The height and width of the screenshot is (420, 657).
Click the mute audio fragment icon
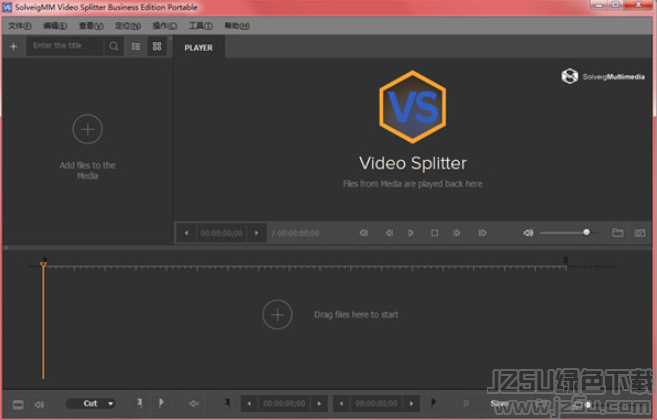(194, 404)
